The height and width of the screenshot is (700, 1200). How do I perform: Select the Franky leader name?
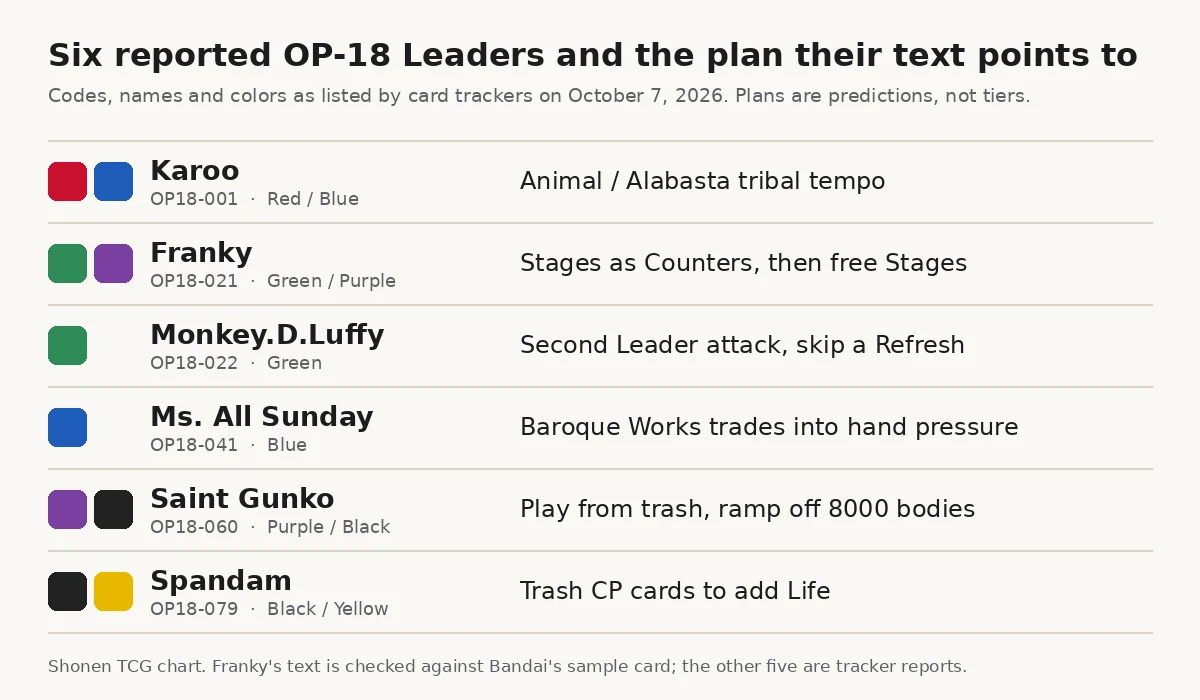(201, 253)
